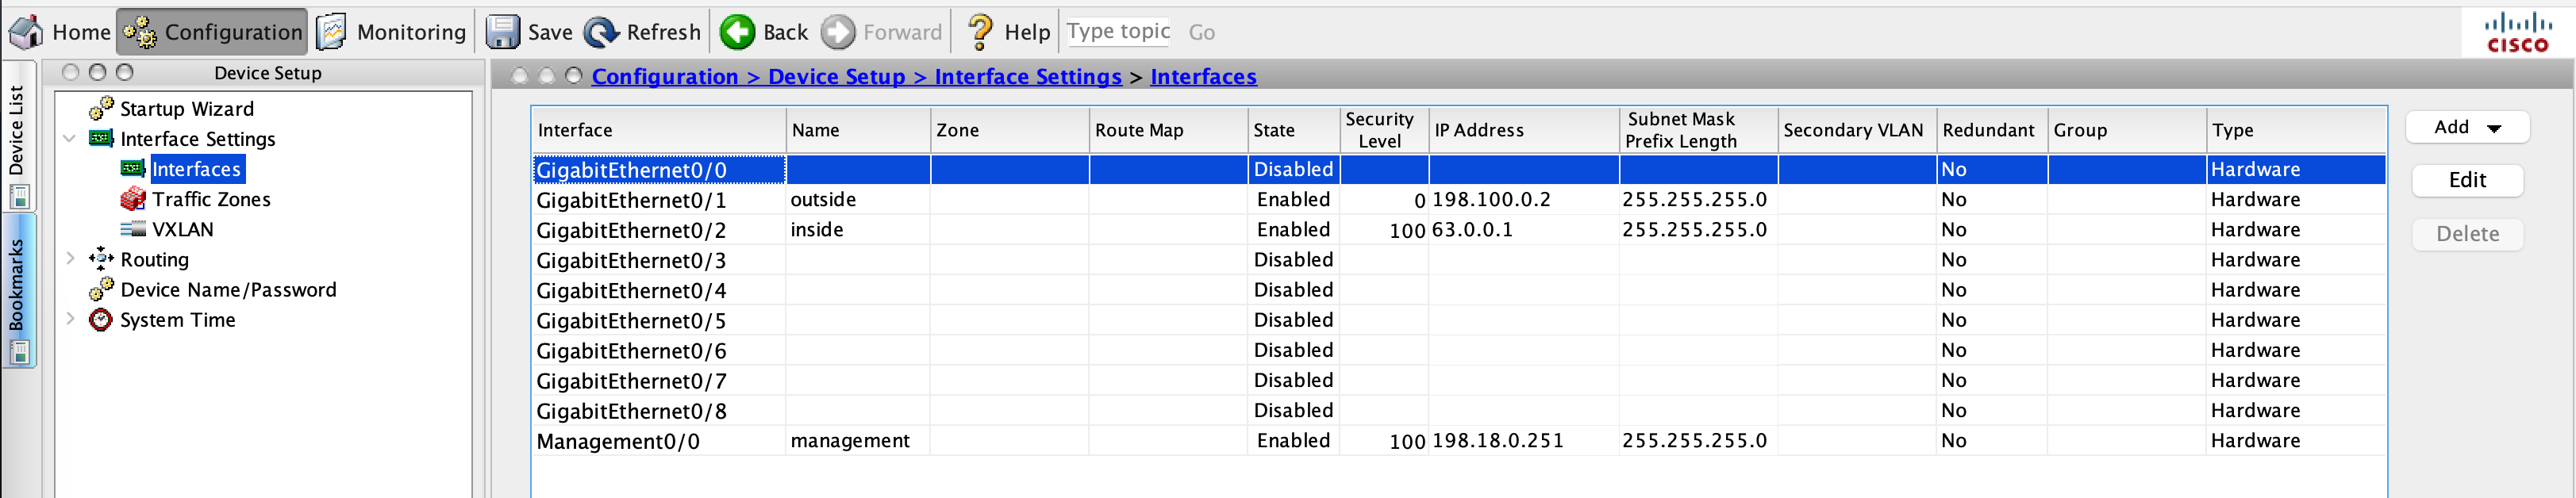Click the Save floppy disk icon
This screenshot has height=498, width=2576.
(x=502, y=32)
